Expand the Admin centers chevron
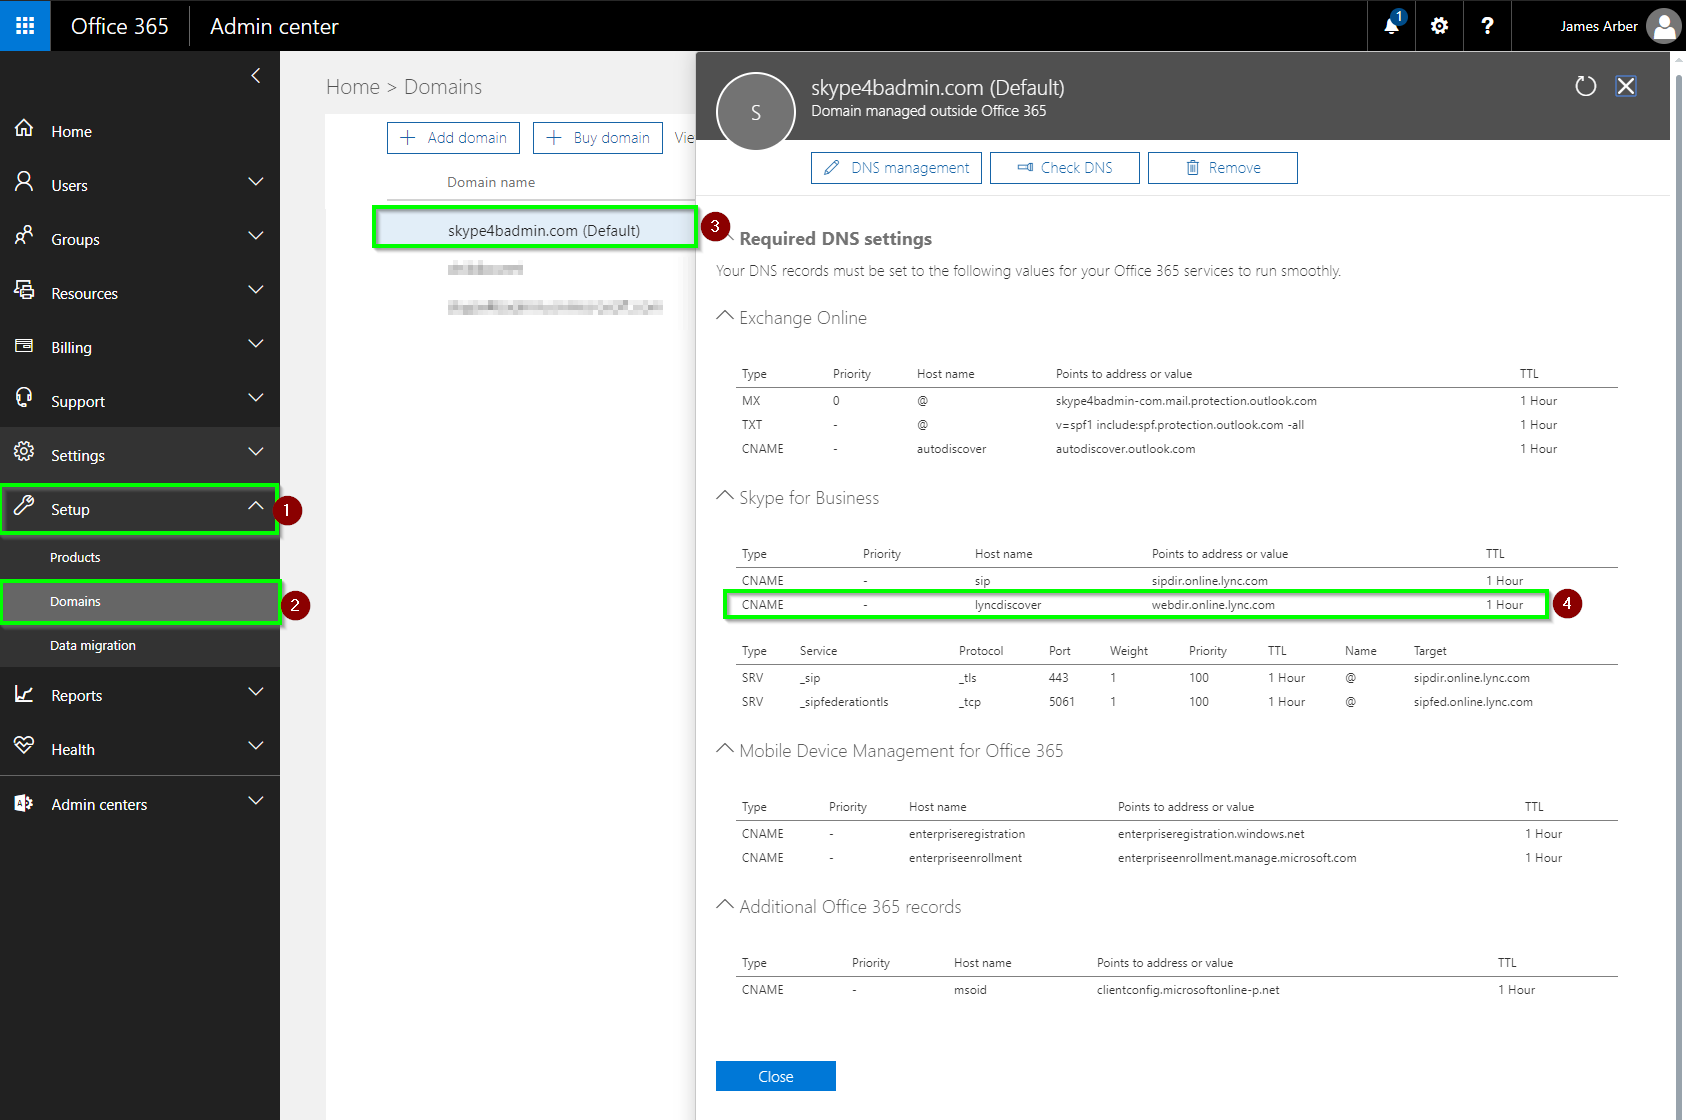Viewport: 1686px width, 1120px height. point(256,802)
